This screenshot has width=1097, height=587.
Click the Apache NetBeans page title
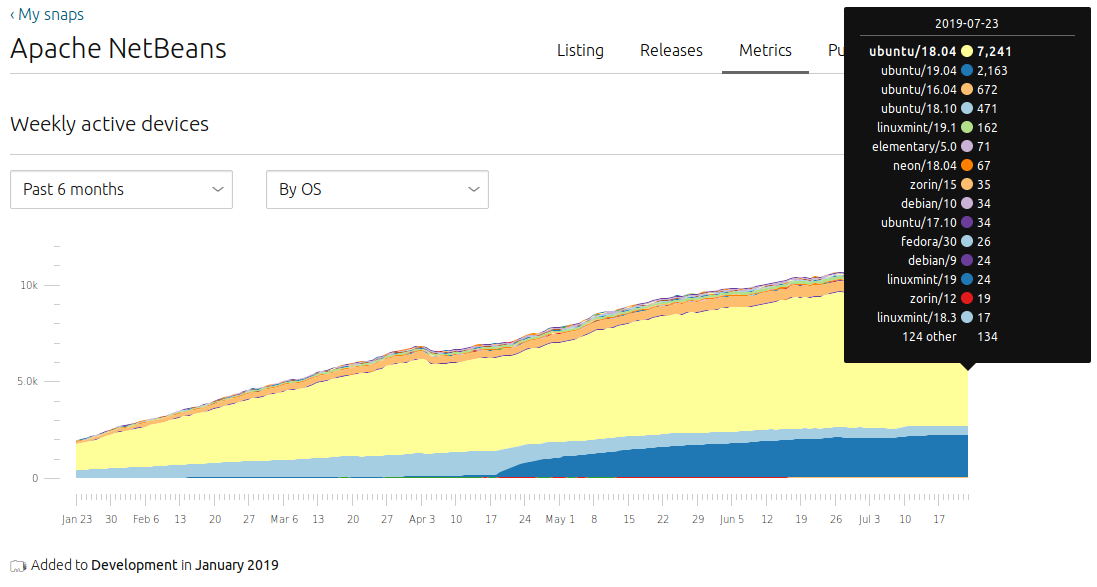tap(118, 49)
